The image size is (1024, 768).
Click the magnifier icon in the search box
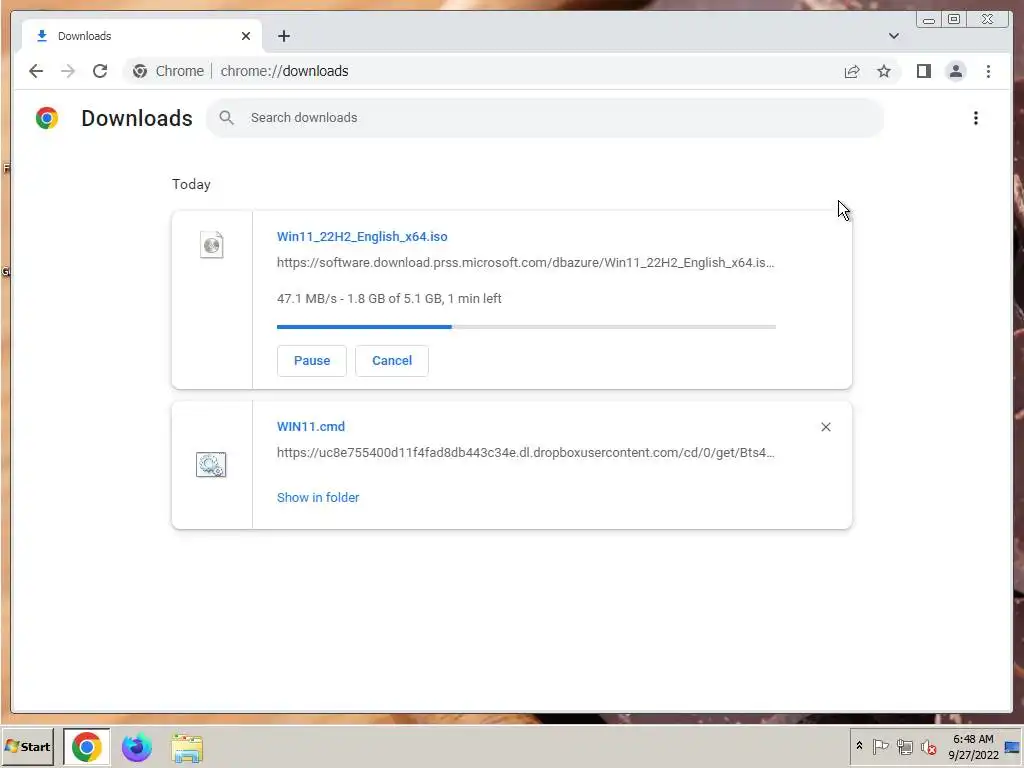pyautogui.click(x=227, y=118)
